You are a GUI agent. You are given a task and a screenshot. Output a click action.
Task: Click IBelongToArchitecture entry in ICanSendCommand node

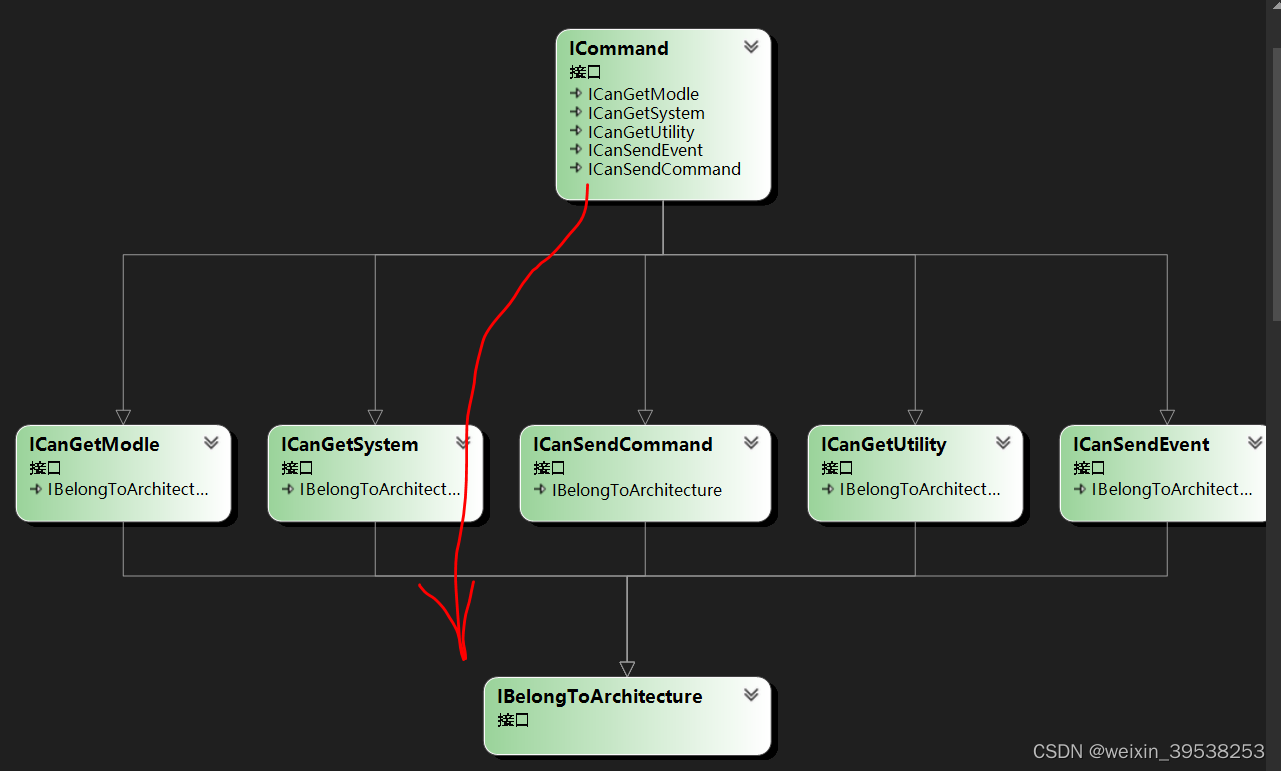point(636,490)
